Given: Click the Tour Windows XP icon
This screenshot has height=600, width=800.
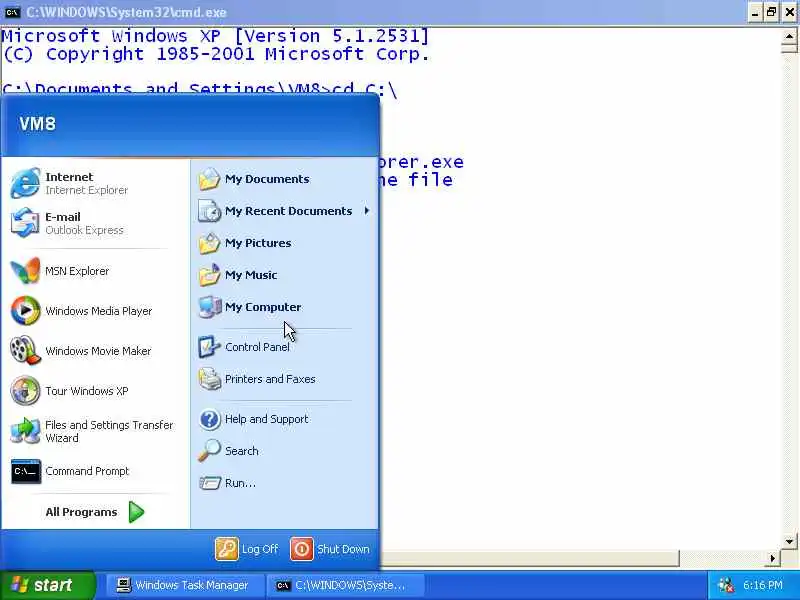Looking at the screenshot, I should click(25, 391).
